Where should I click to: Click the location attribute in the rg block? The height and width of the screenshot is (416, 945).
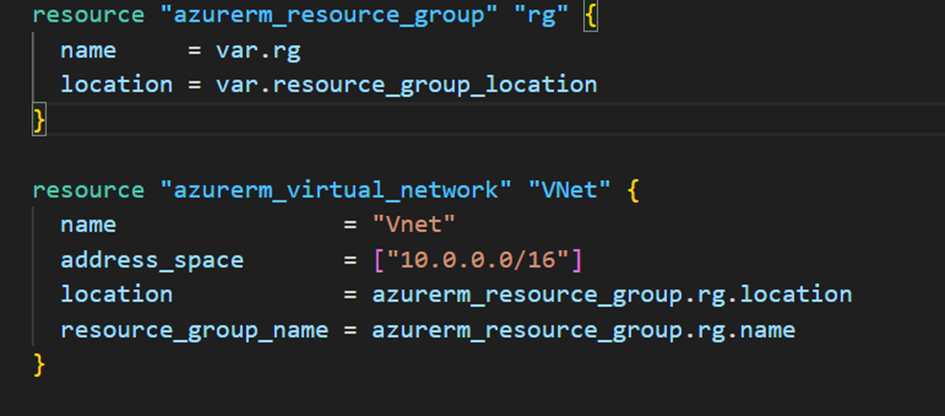pyautogui.click(x=116, y=84)
